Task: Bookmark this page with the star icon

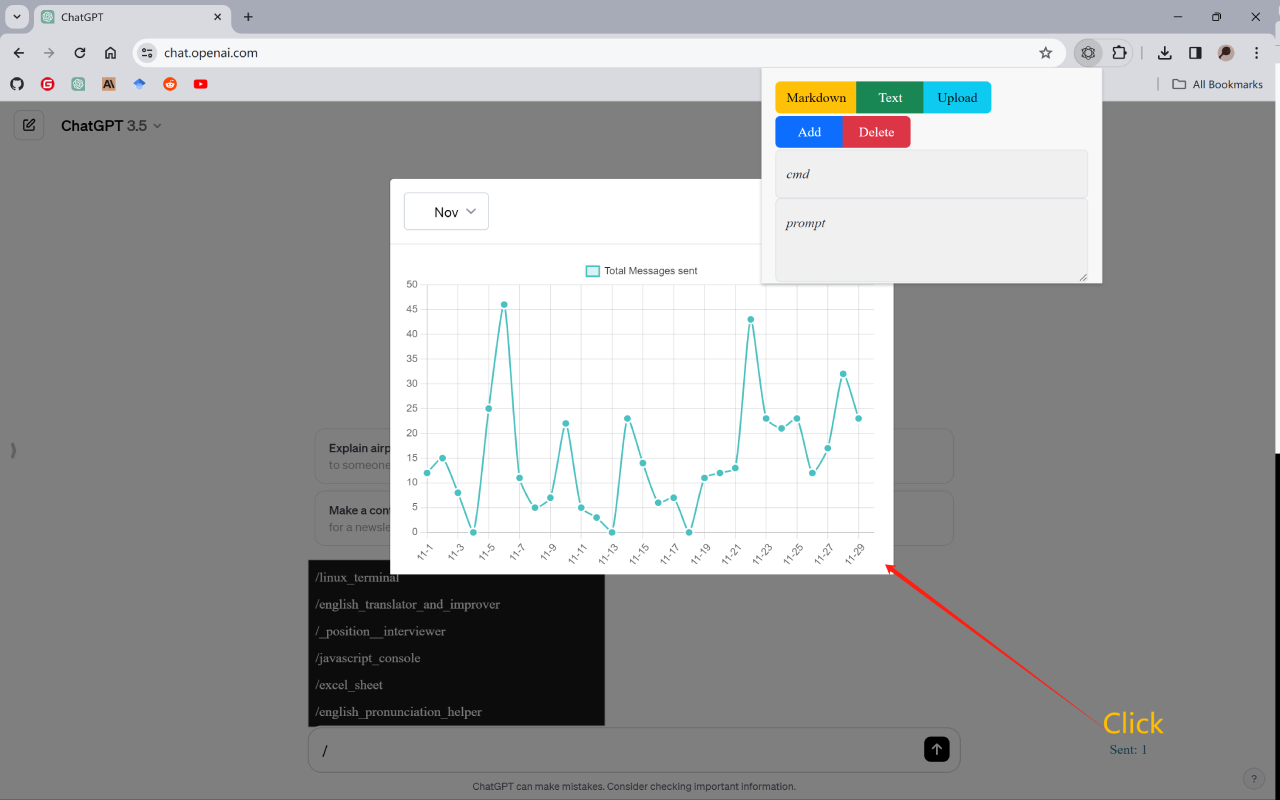Action: 1046,53
